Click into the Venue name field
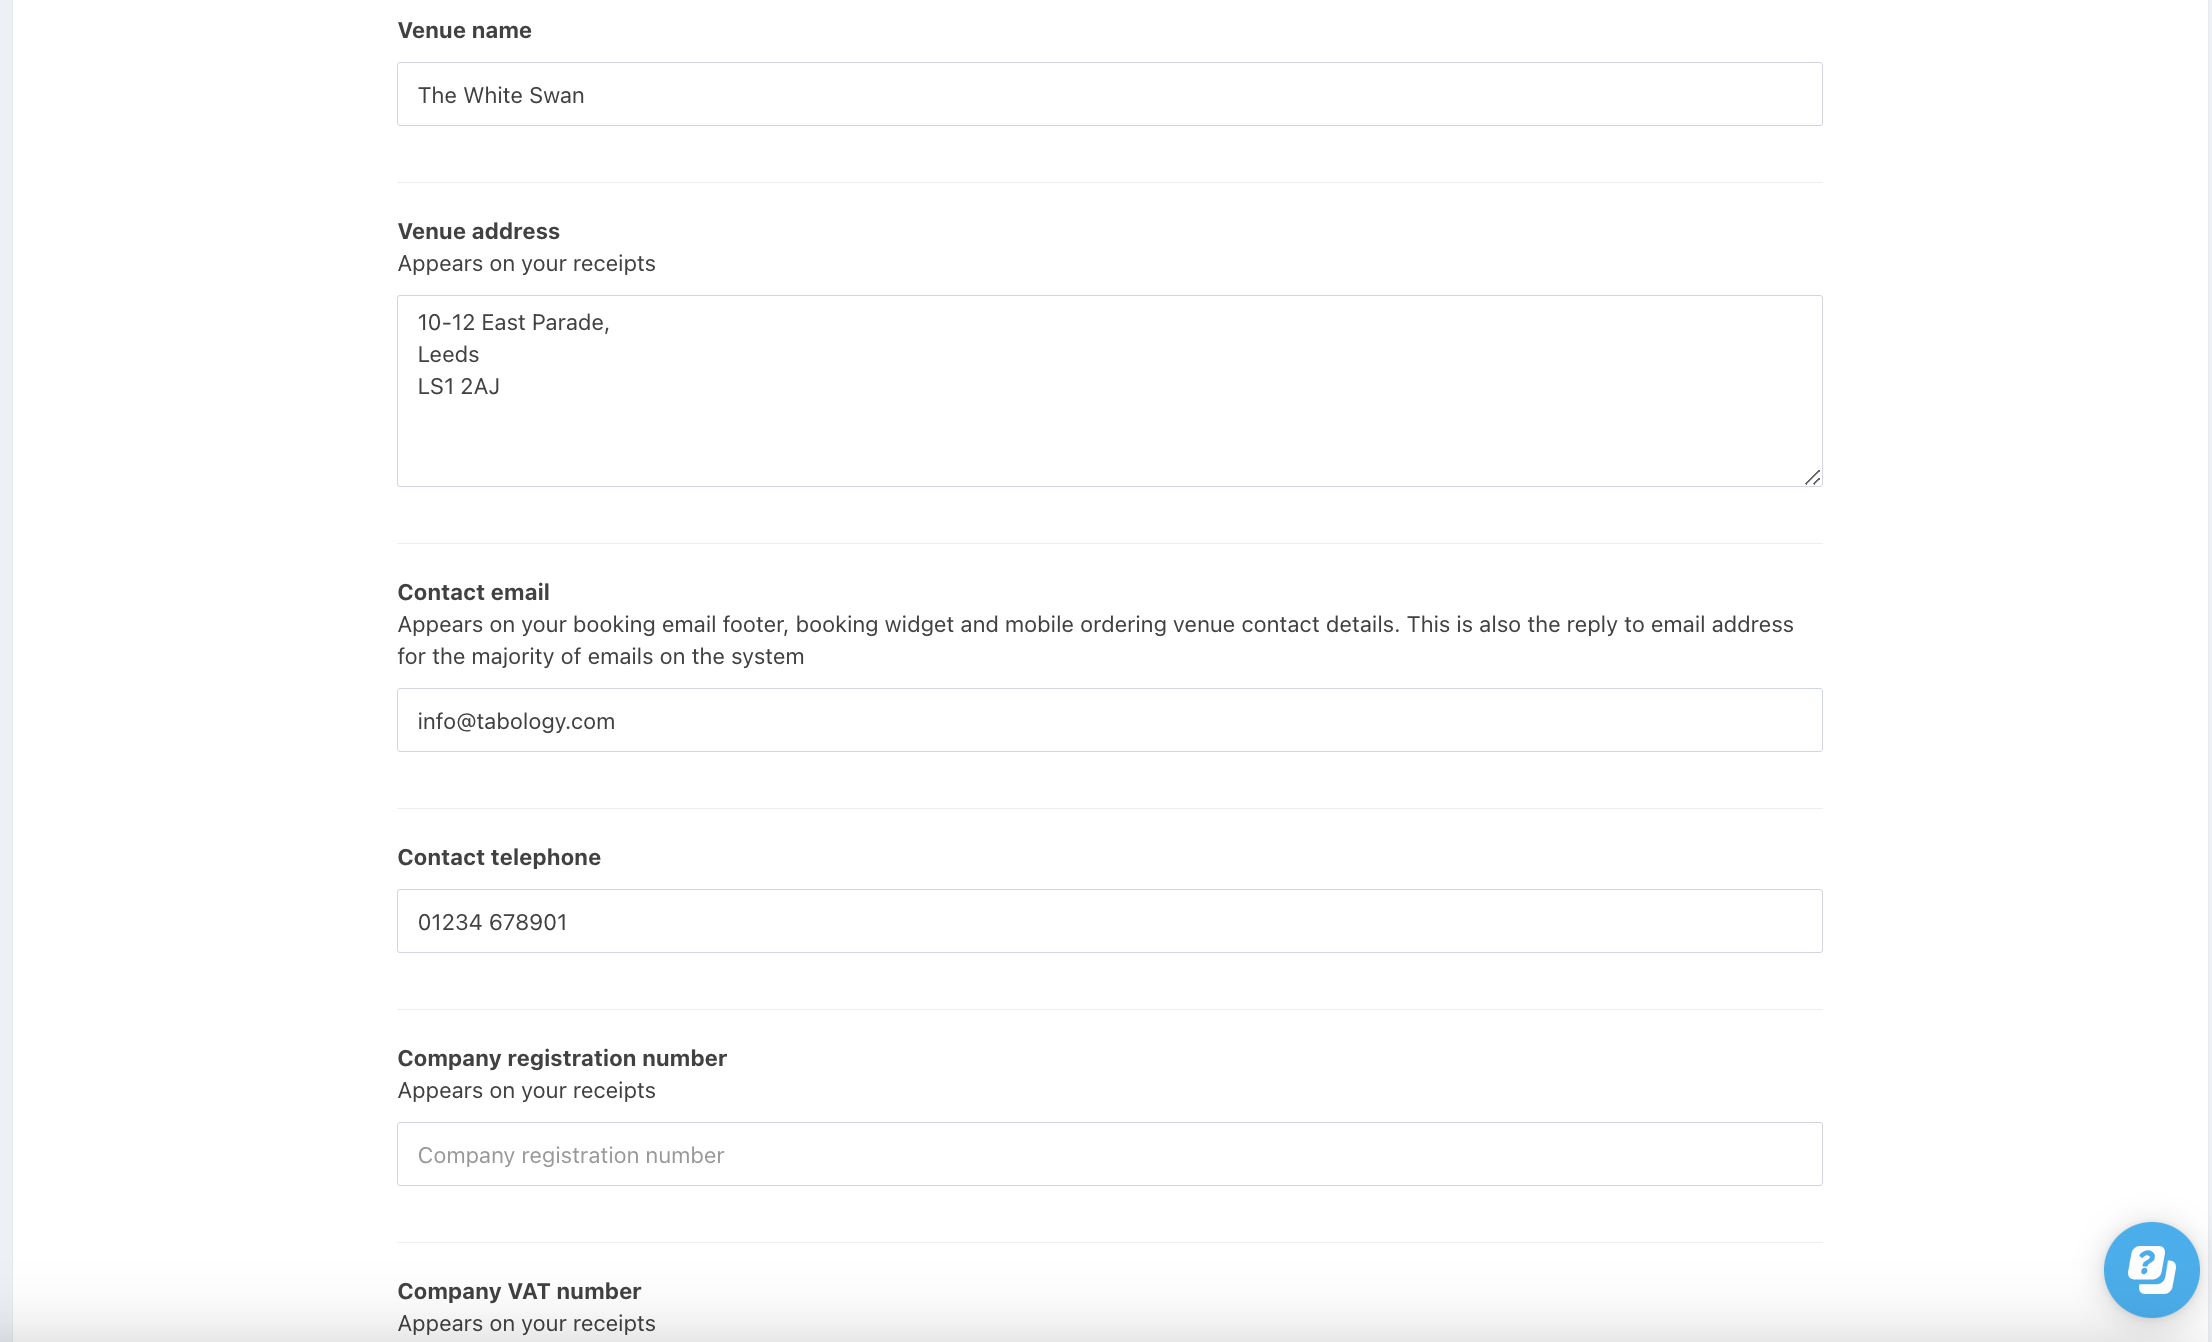This screenshot has width=2212, height=1342. (x=1110, y=94)
